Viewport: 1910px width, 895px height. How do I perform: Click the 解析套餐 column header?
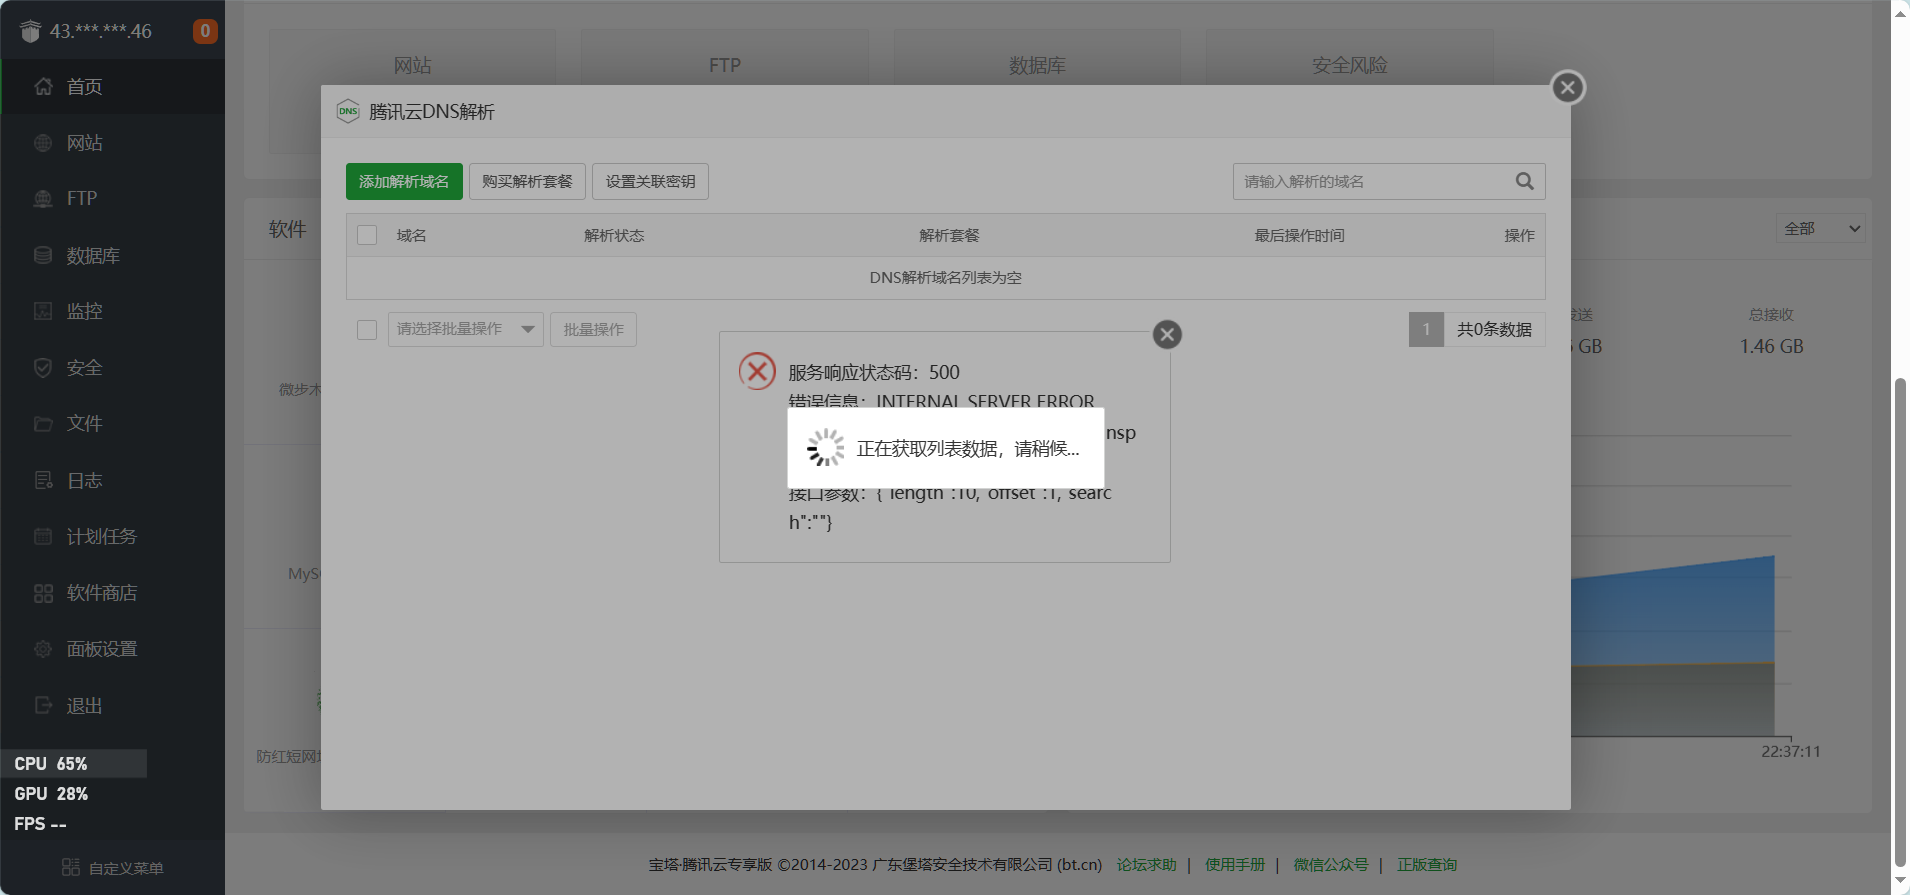(x=949, y=235)
